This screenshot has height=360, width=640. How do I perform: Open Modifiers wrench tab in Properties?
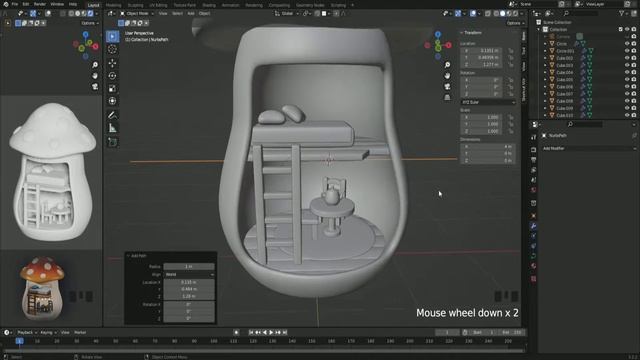point(533,226)
